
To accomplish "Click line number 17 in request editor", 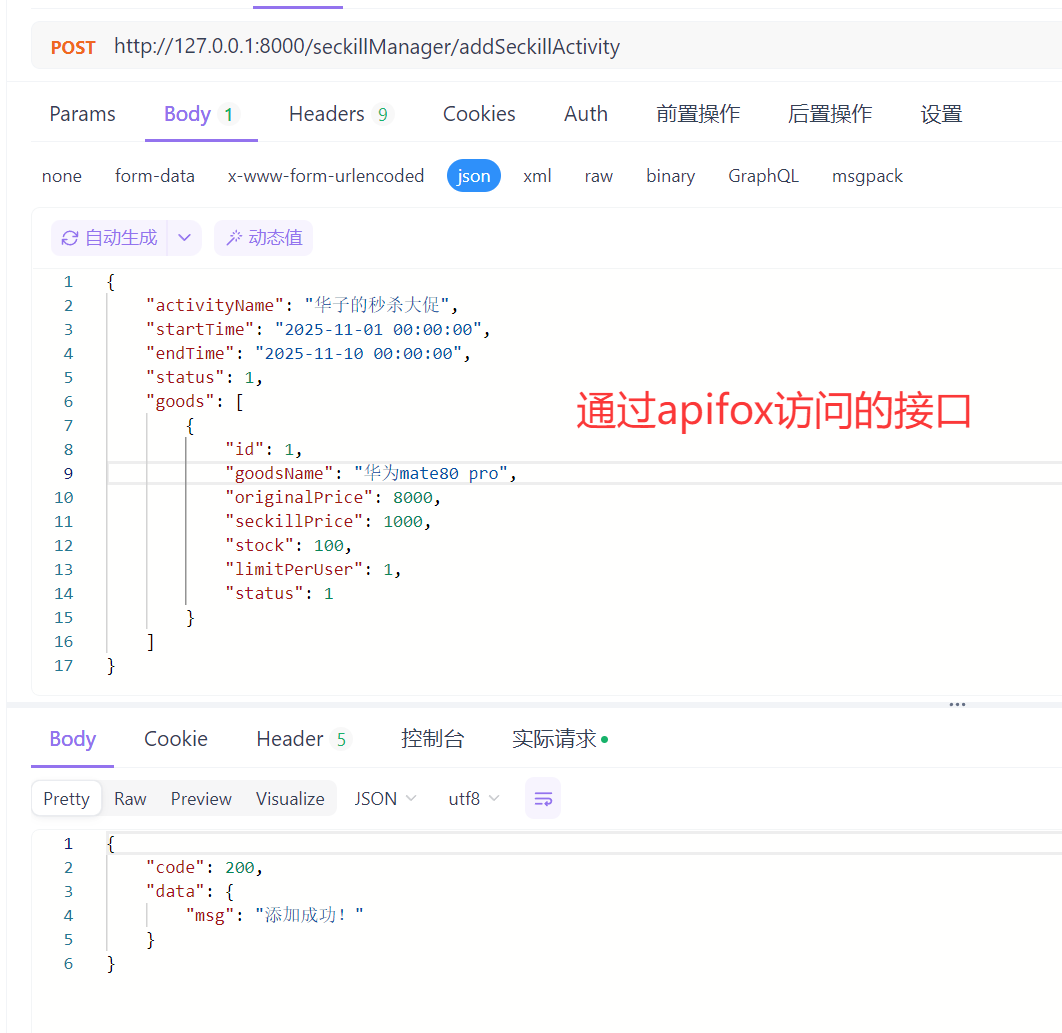I will (x=64, y=666).
